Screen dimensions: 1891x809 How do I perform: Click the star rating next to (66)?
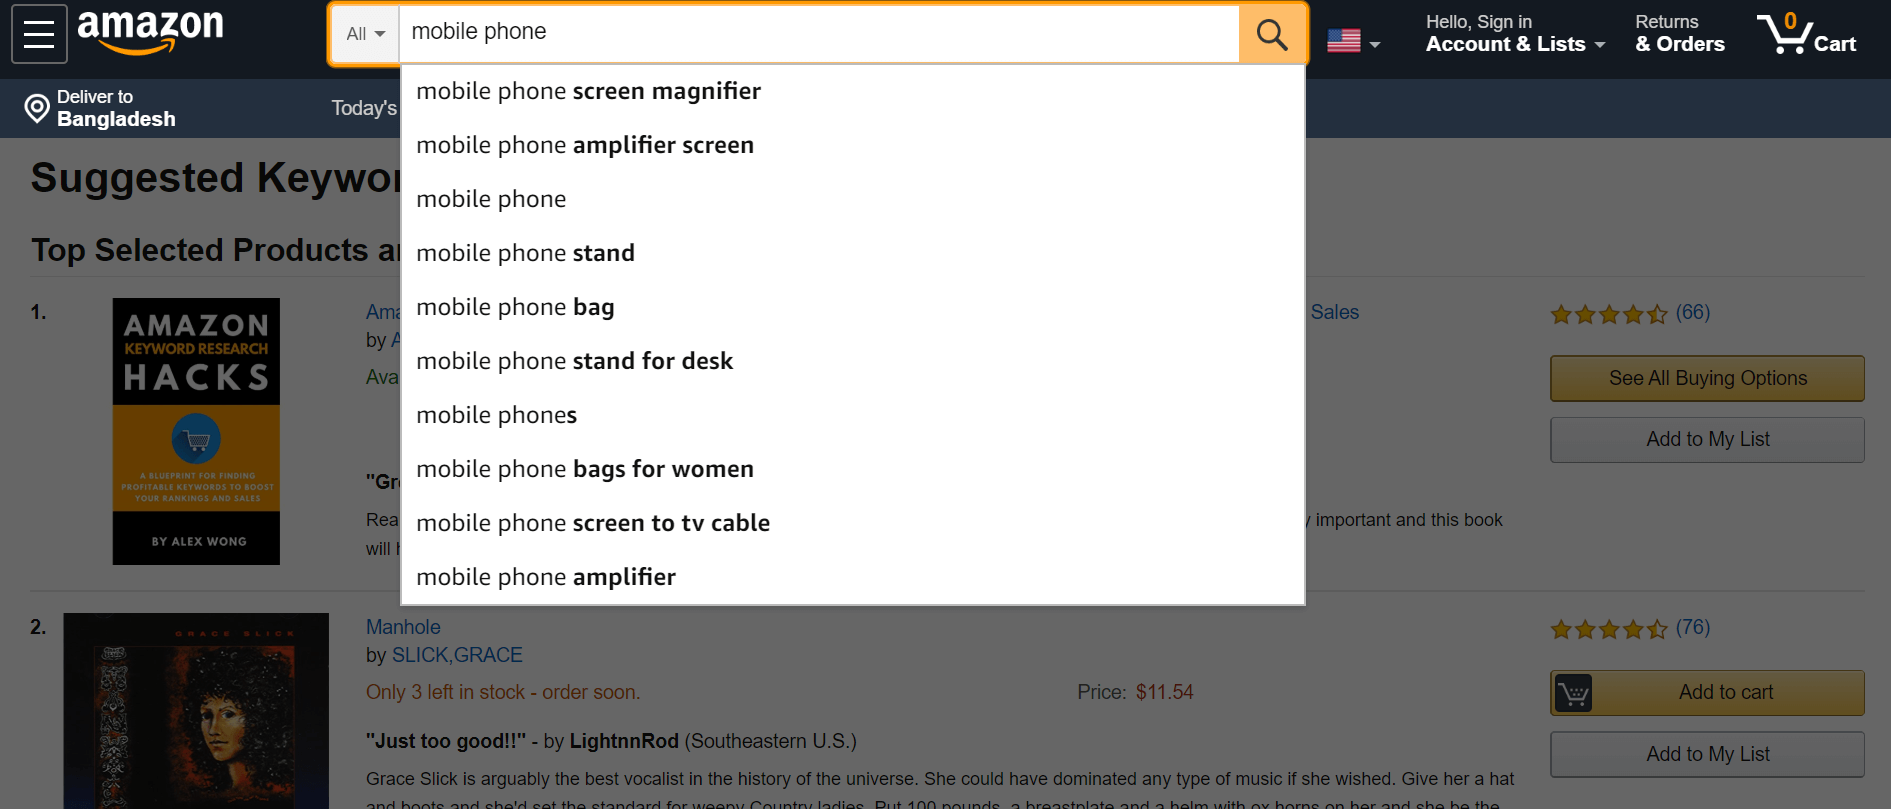[x=1608, y=313]
